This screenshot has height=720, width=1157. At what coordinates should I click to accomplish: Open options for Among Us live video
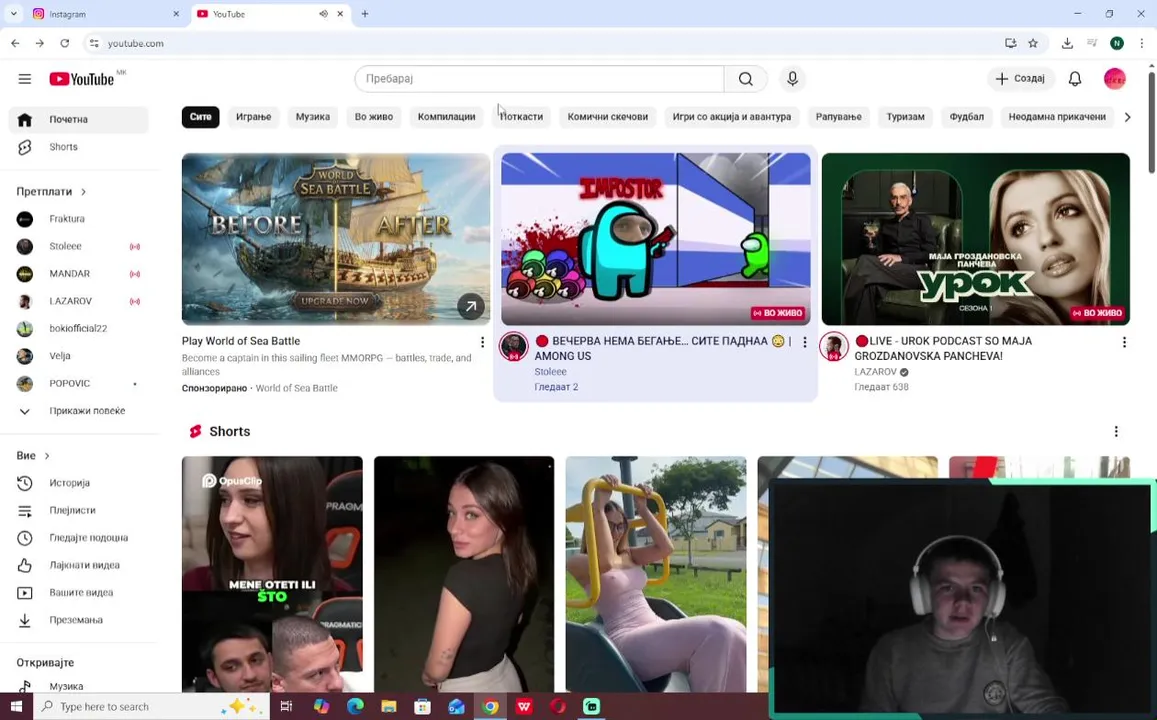tap(804, 342)
